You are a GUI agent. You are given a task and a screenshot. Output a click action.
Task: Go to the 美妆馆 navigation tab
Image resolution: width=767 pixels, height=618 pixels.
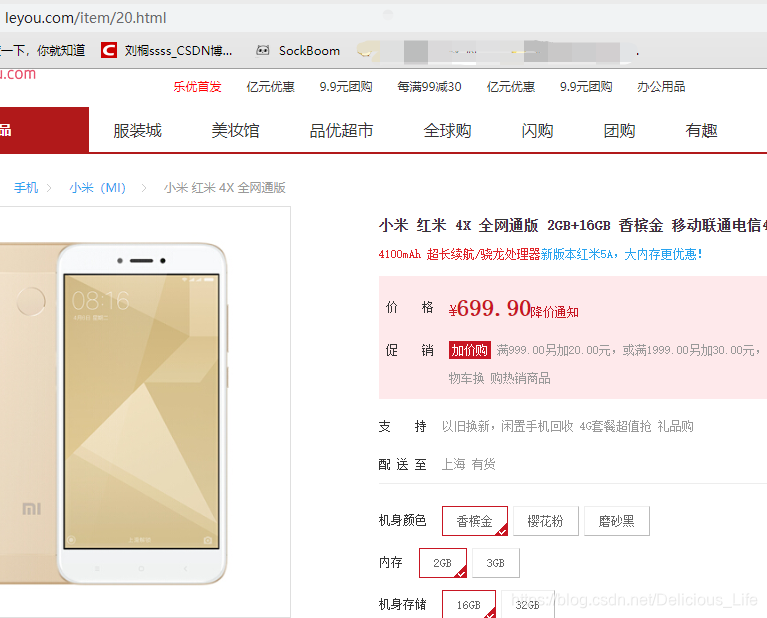[x=235, y=131]
